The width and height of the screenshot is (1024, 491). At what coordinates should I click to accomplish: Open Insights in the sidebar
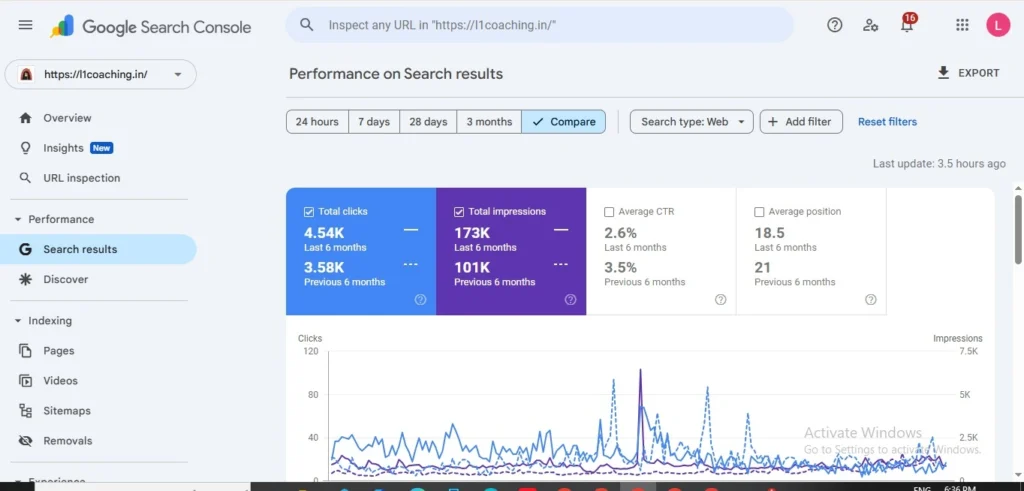[98, 148]
